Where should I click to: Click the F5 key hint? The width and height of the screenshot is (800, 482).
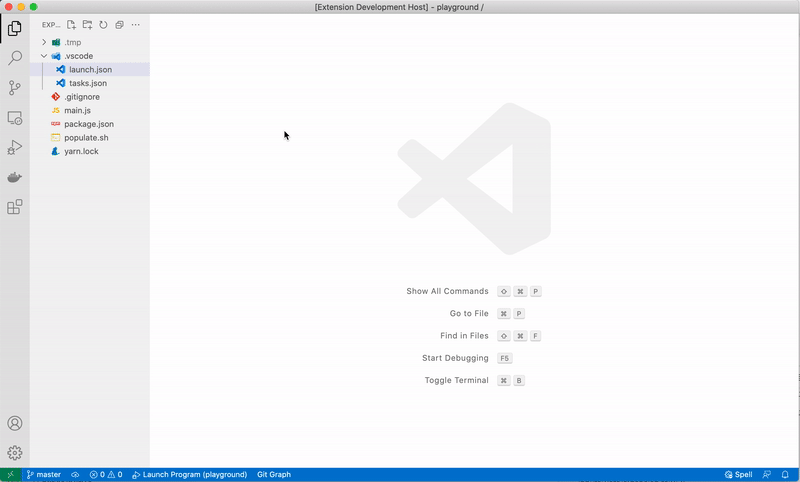[505, 358]
